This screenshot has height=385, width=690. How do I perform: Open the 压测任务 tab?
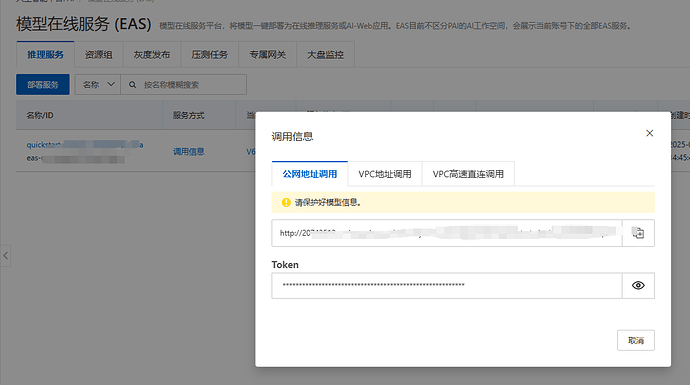point(209,55)
